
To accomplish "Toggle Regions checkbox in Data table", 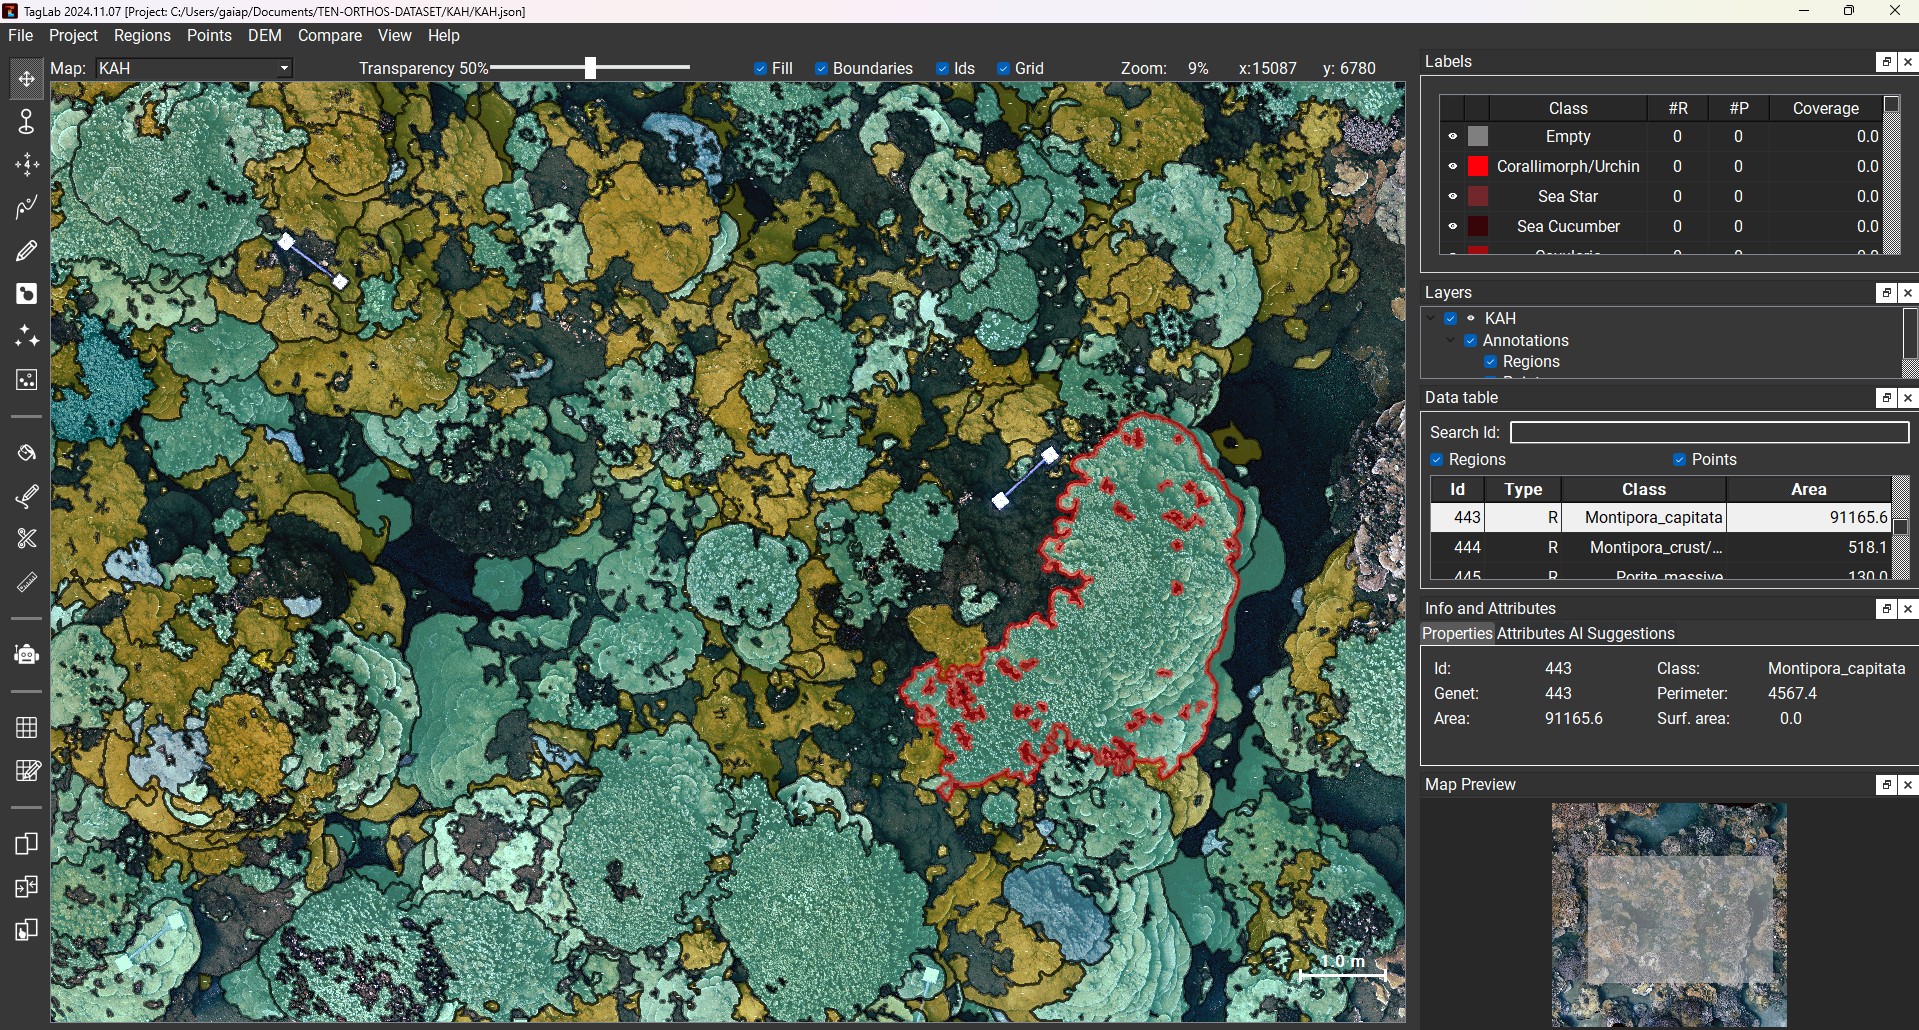I will pyautogui.click(x=1437, y=460).
